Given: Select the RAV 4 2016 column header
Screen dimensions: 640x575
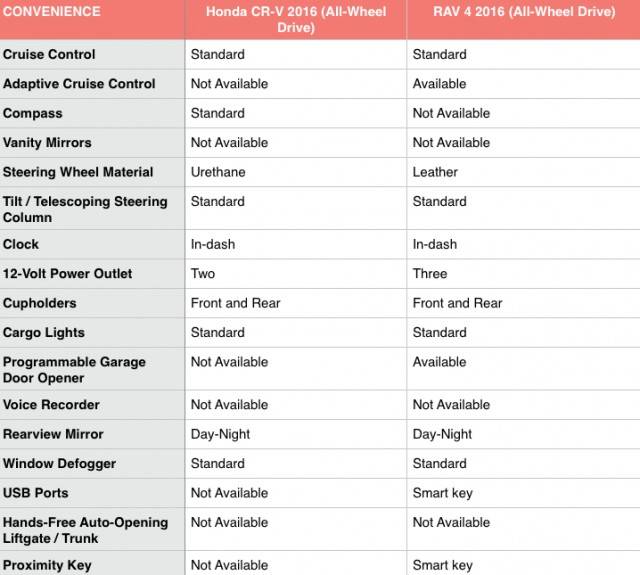Looking at the screenshot, I should (524, 11).
